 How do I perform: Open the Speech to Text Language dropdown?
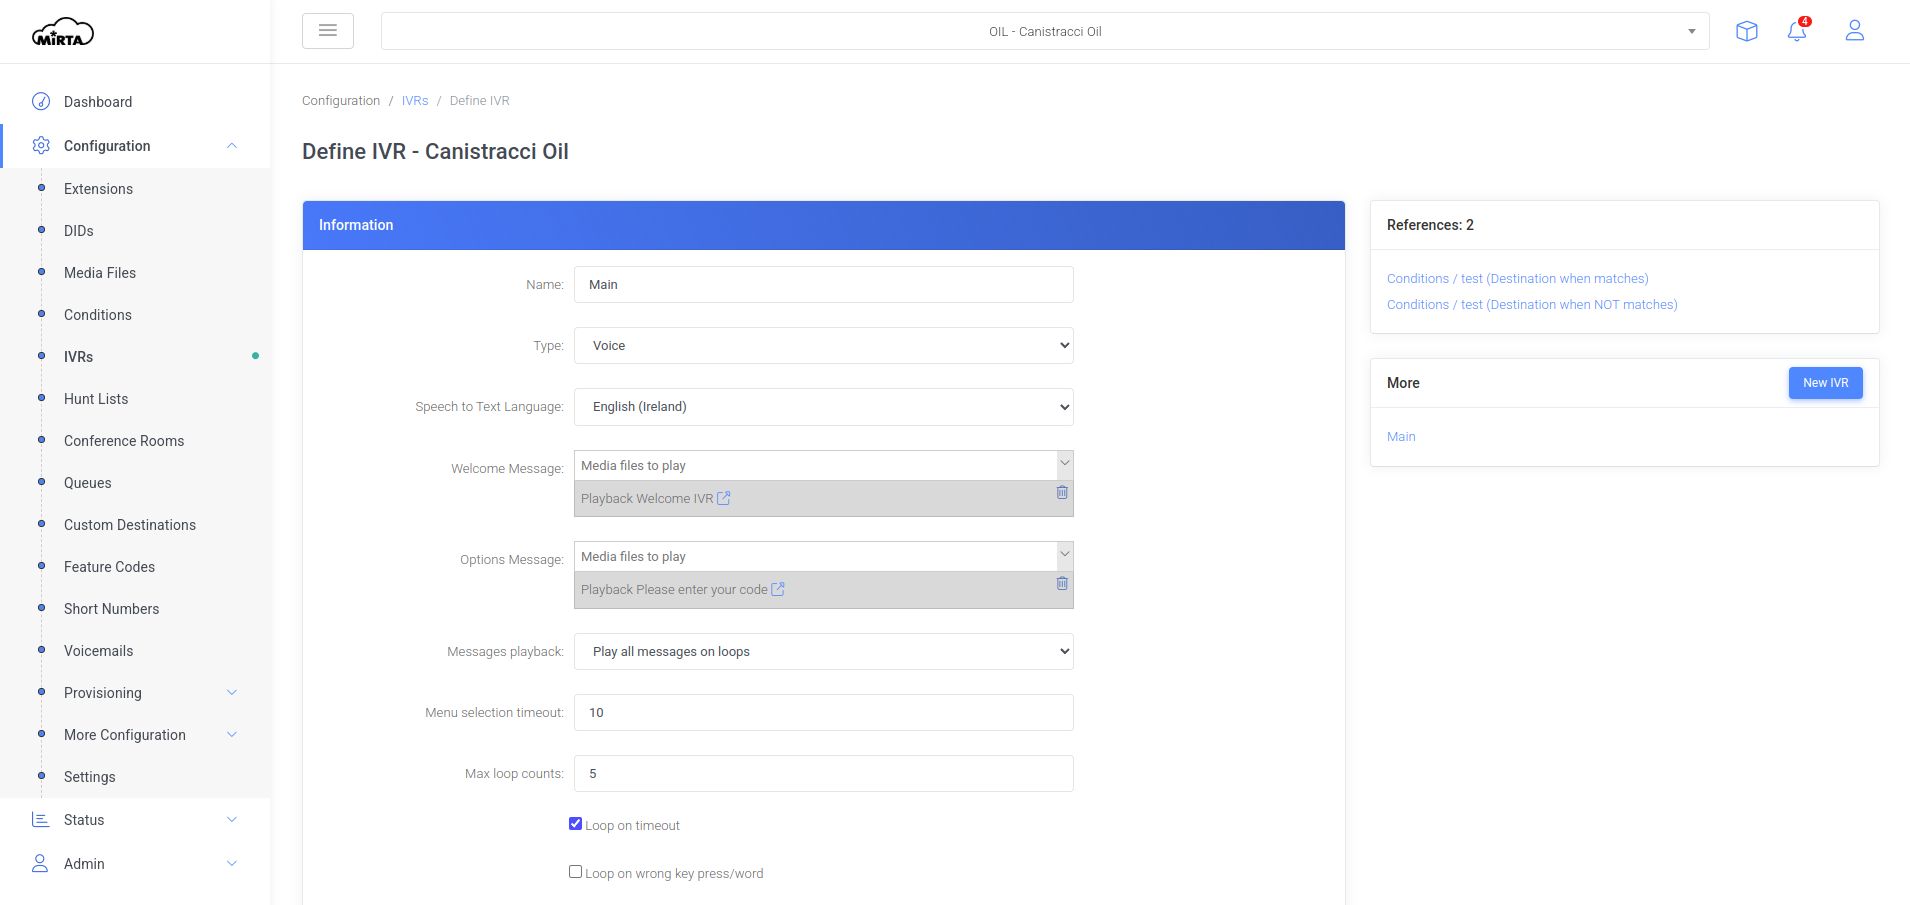pos(824,406)
